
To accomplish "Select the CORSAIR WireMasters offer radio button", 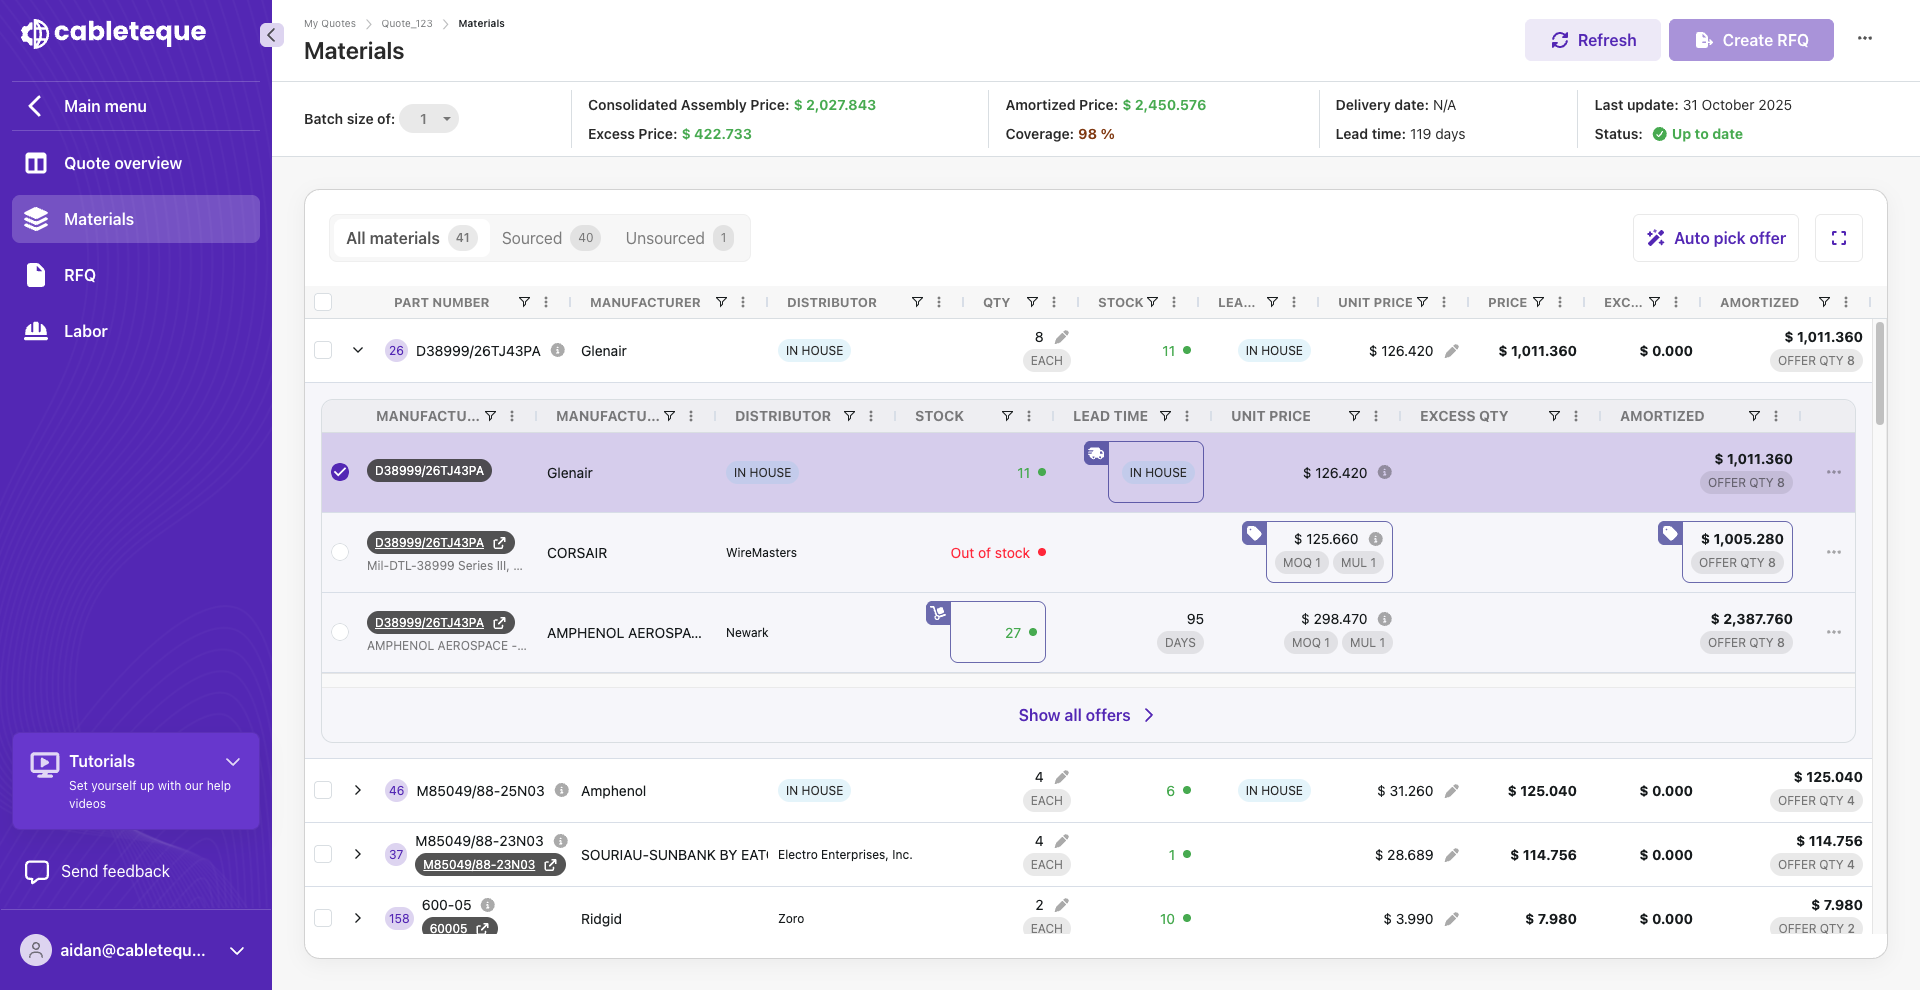I will pyautogui.click(x=340, y=552).
